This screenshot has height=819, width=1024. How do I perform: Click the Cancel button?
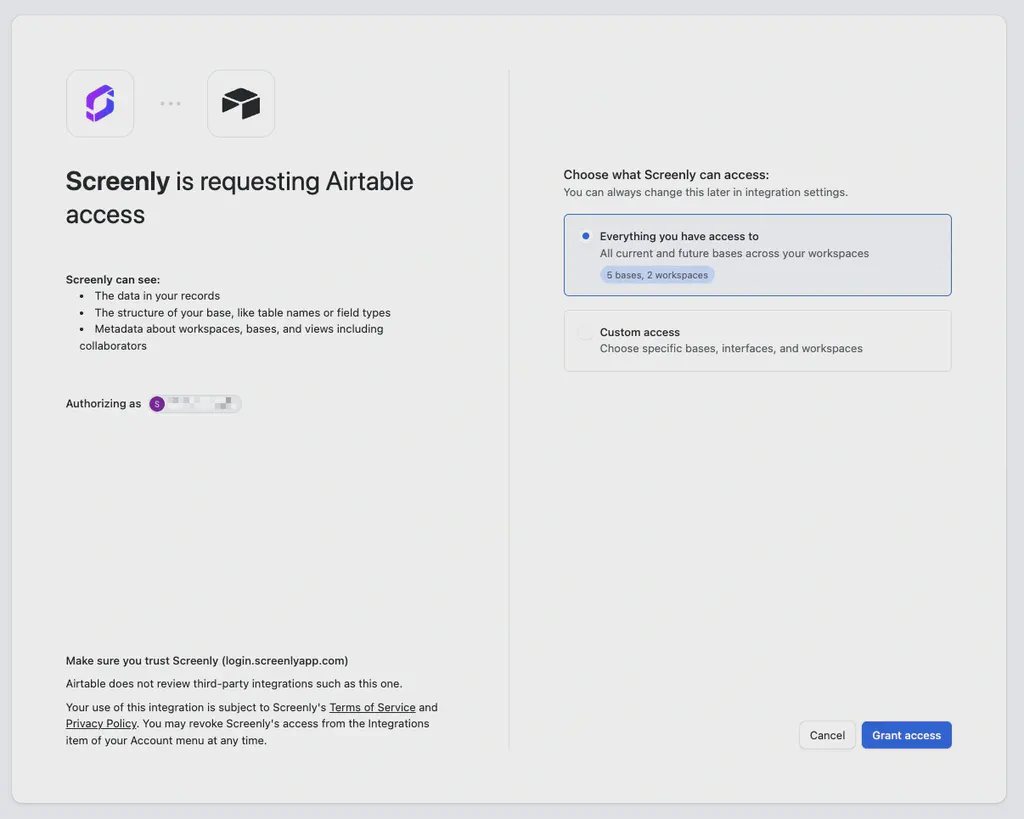click(x=827, y=735)
